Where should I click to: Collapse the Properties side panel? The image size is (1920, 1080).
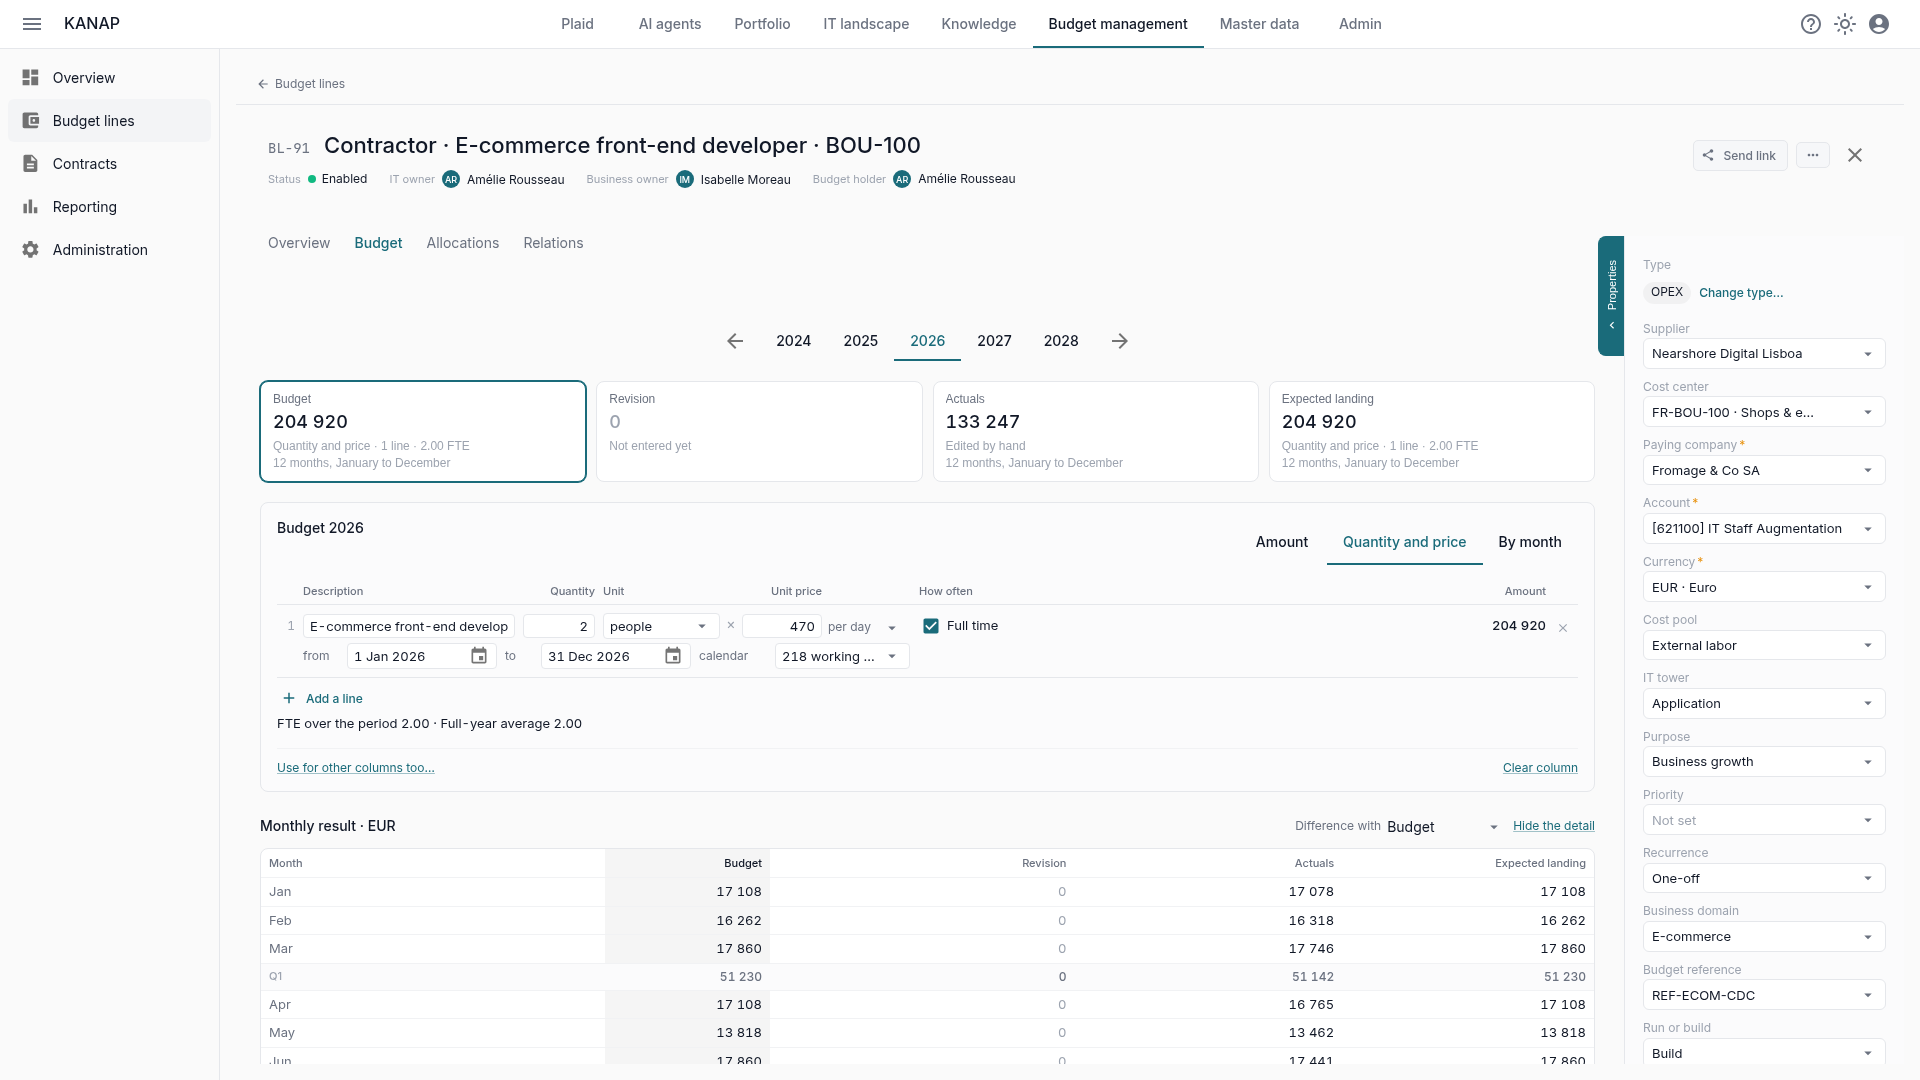pyautogui.click(x=1611, y=296)
